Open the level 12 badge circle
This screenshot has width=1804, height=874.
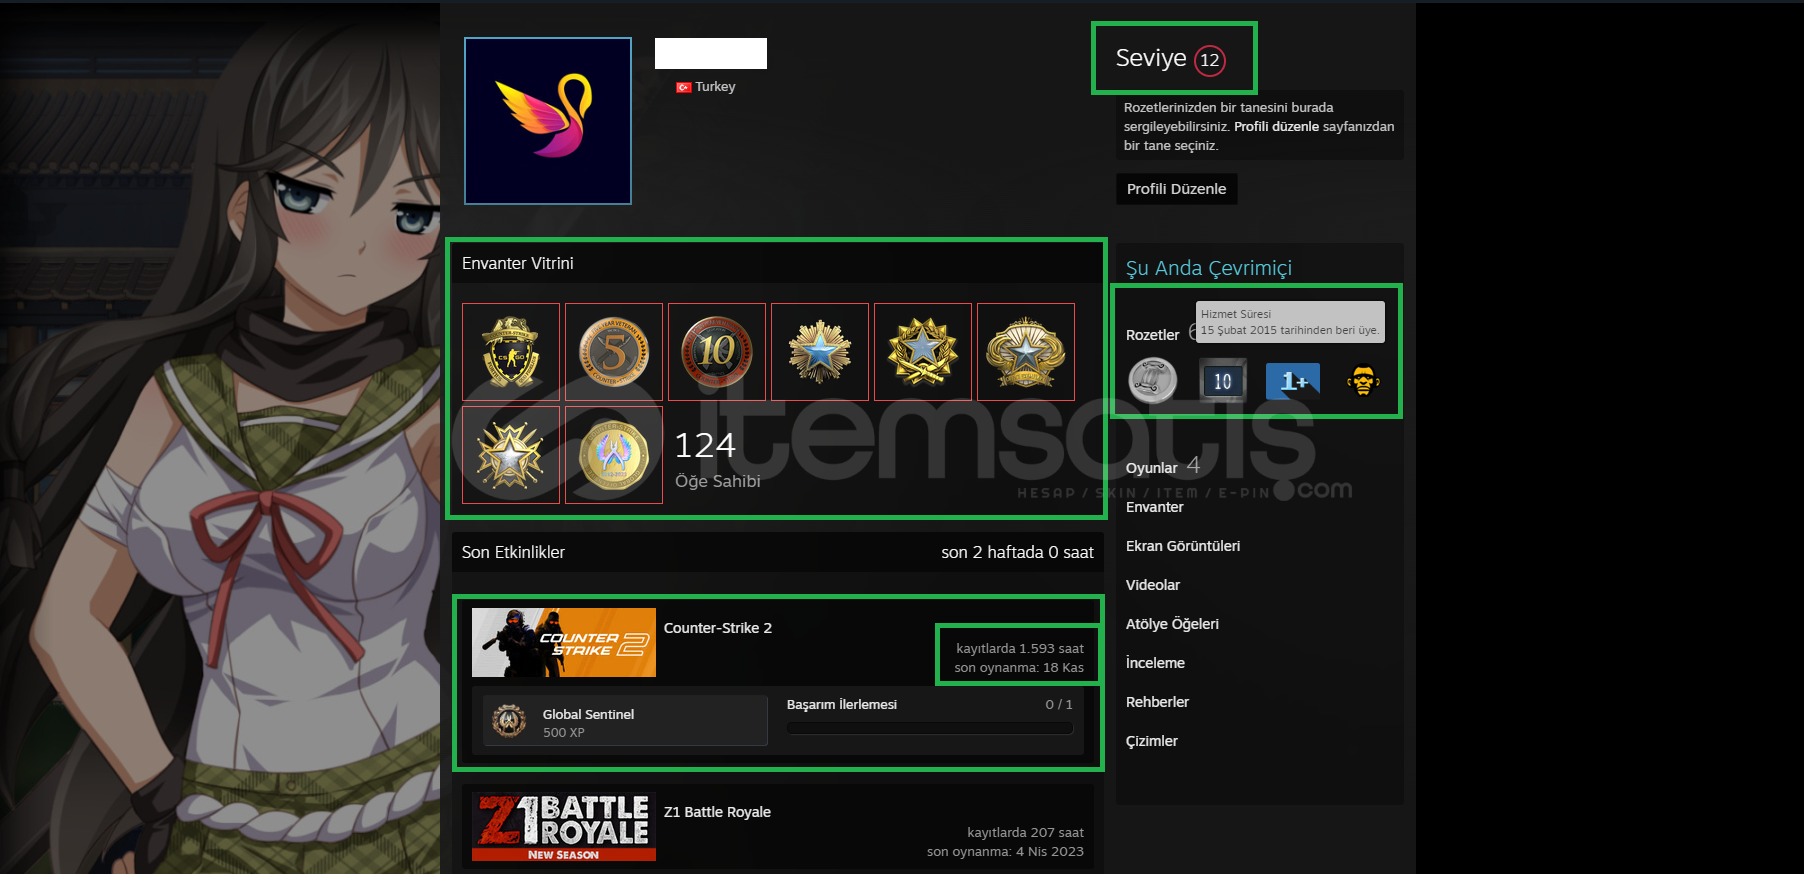1210,60
